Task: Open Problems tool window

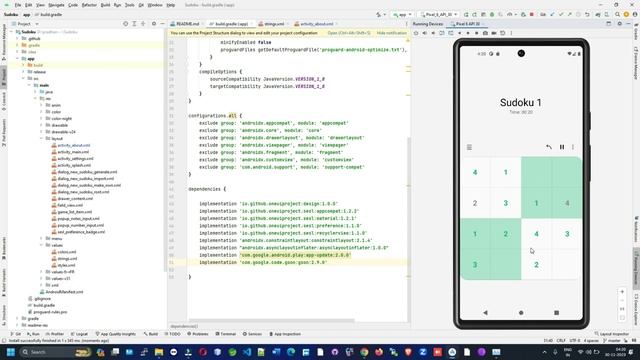Action: point(198,334)
